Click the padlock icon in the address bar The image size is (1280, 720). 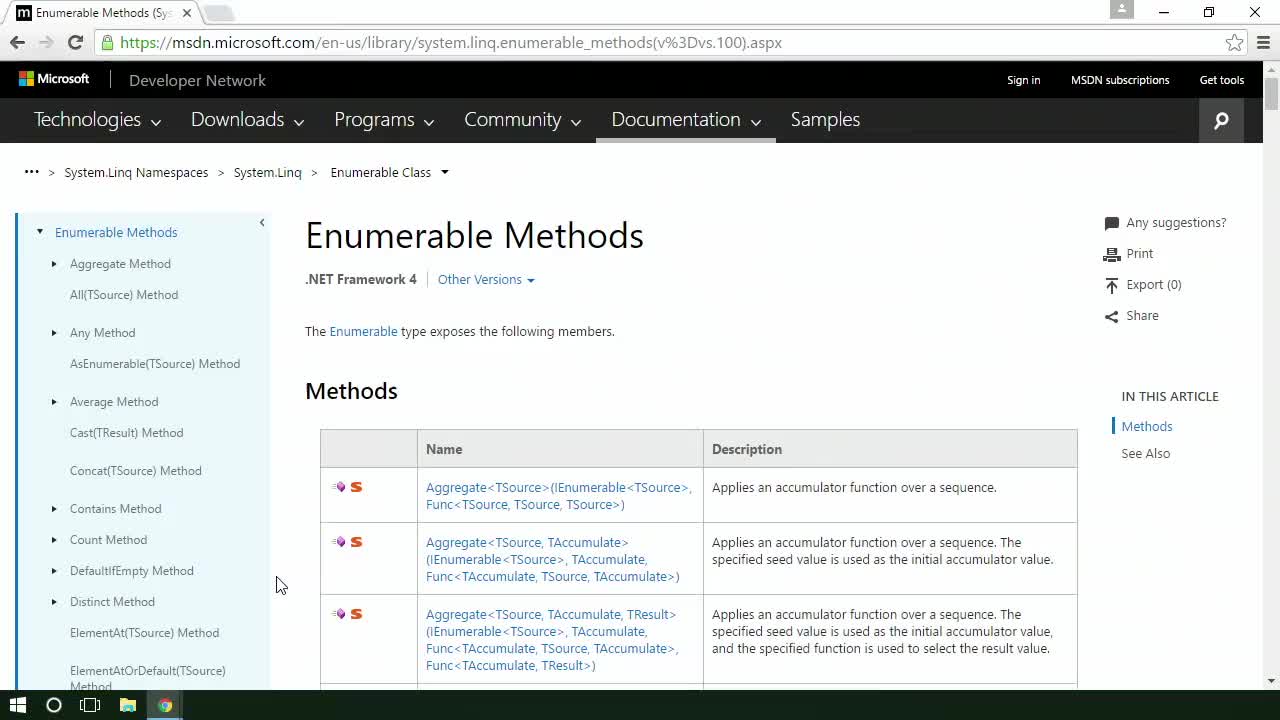[x=106, y=43]
